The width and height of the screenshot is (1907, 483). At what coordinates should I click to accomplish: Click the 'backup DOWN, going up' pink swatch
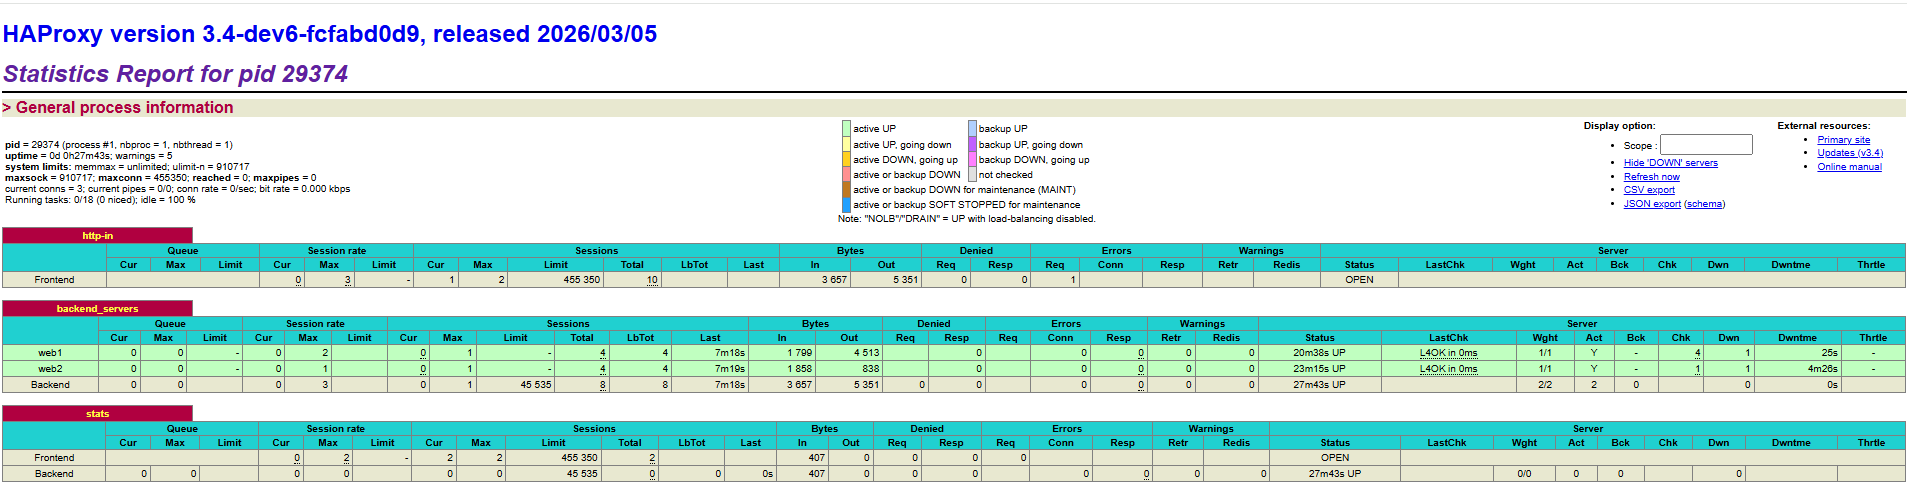tap(972, 159)
